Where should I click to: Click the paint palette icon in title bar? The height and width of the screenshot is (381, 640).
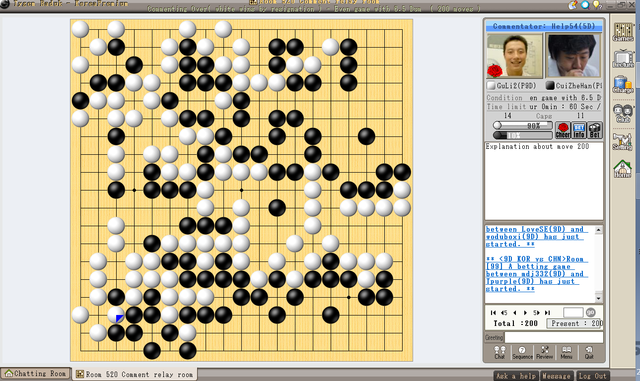573,4
